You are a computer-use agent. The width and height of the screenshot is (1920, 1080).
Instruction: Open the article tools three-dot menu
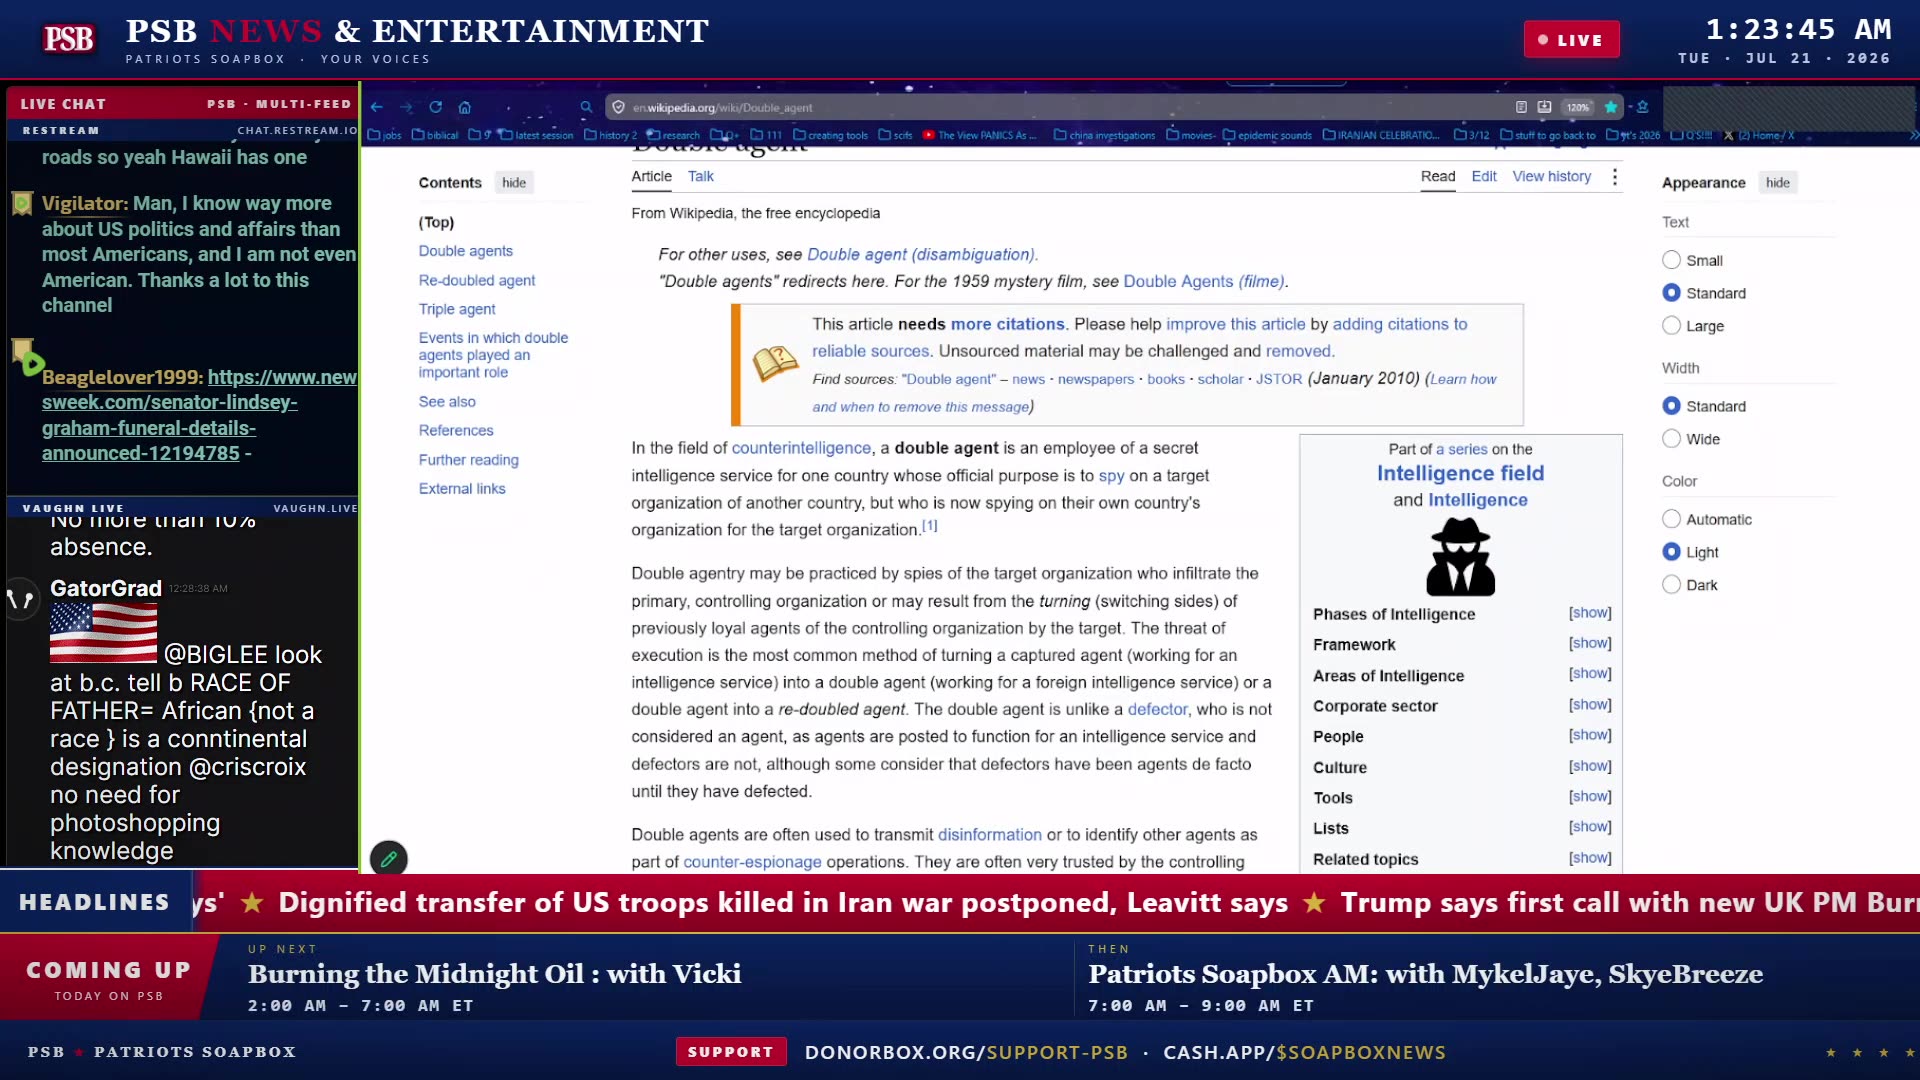(1614, 177)
